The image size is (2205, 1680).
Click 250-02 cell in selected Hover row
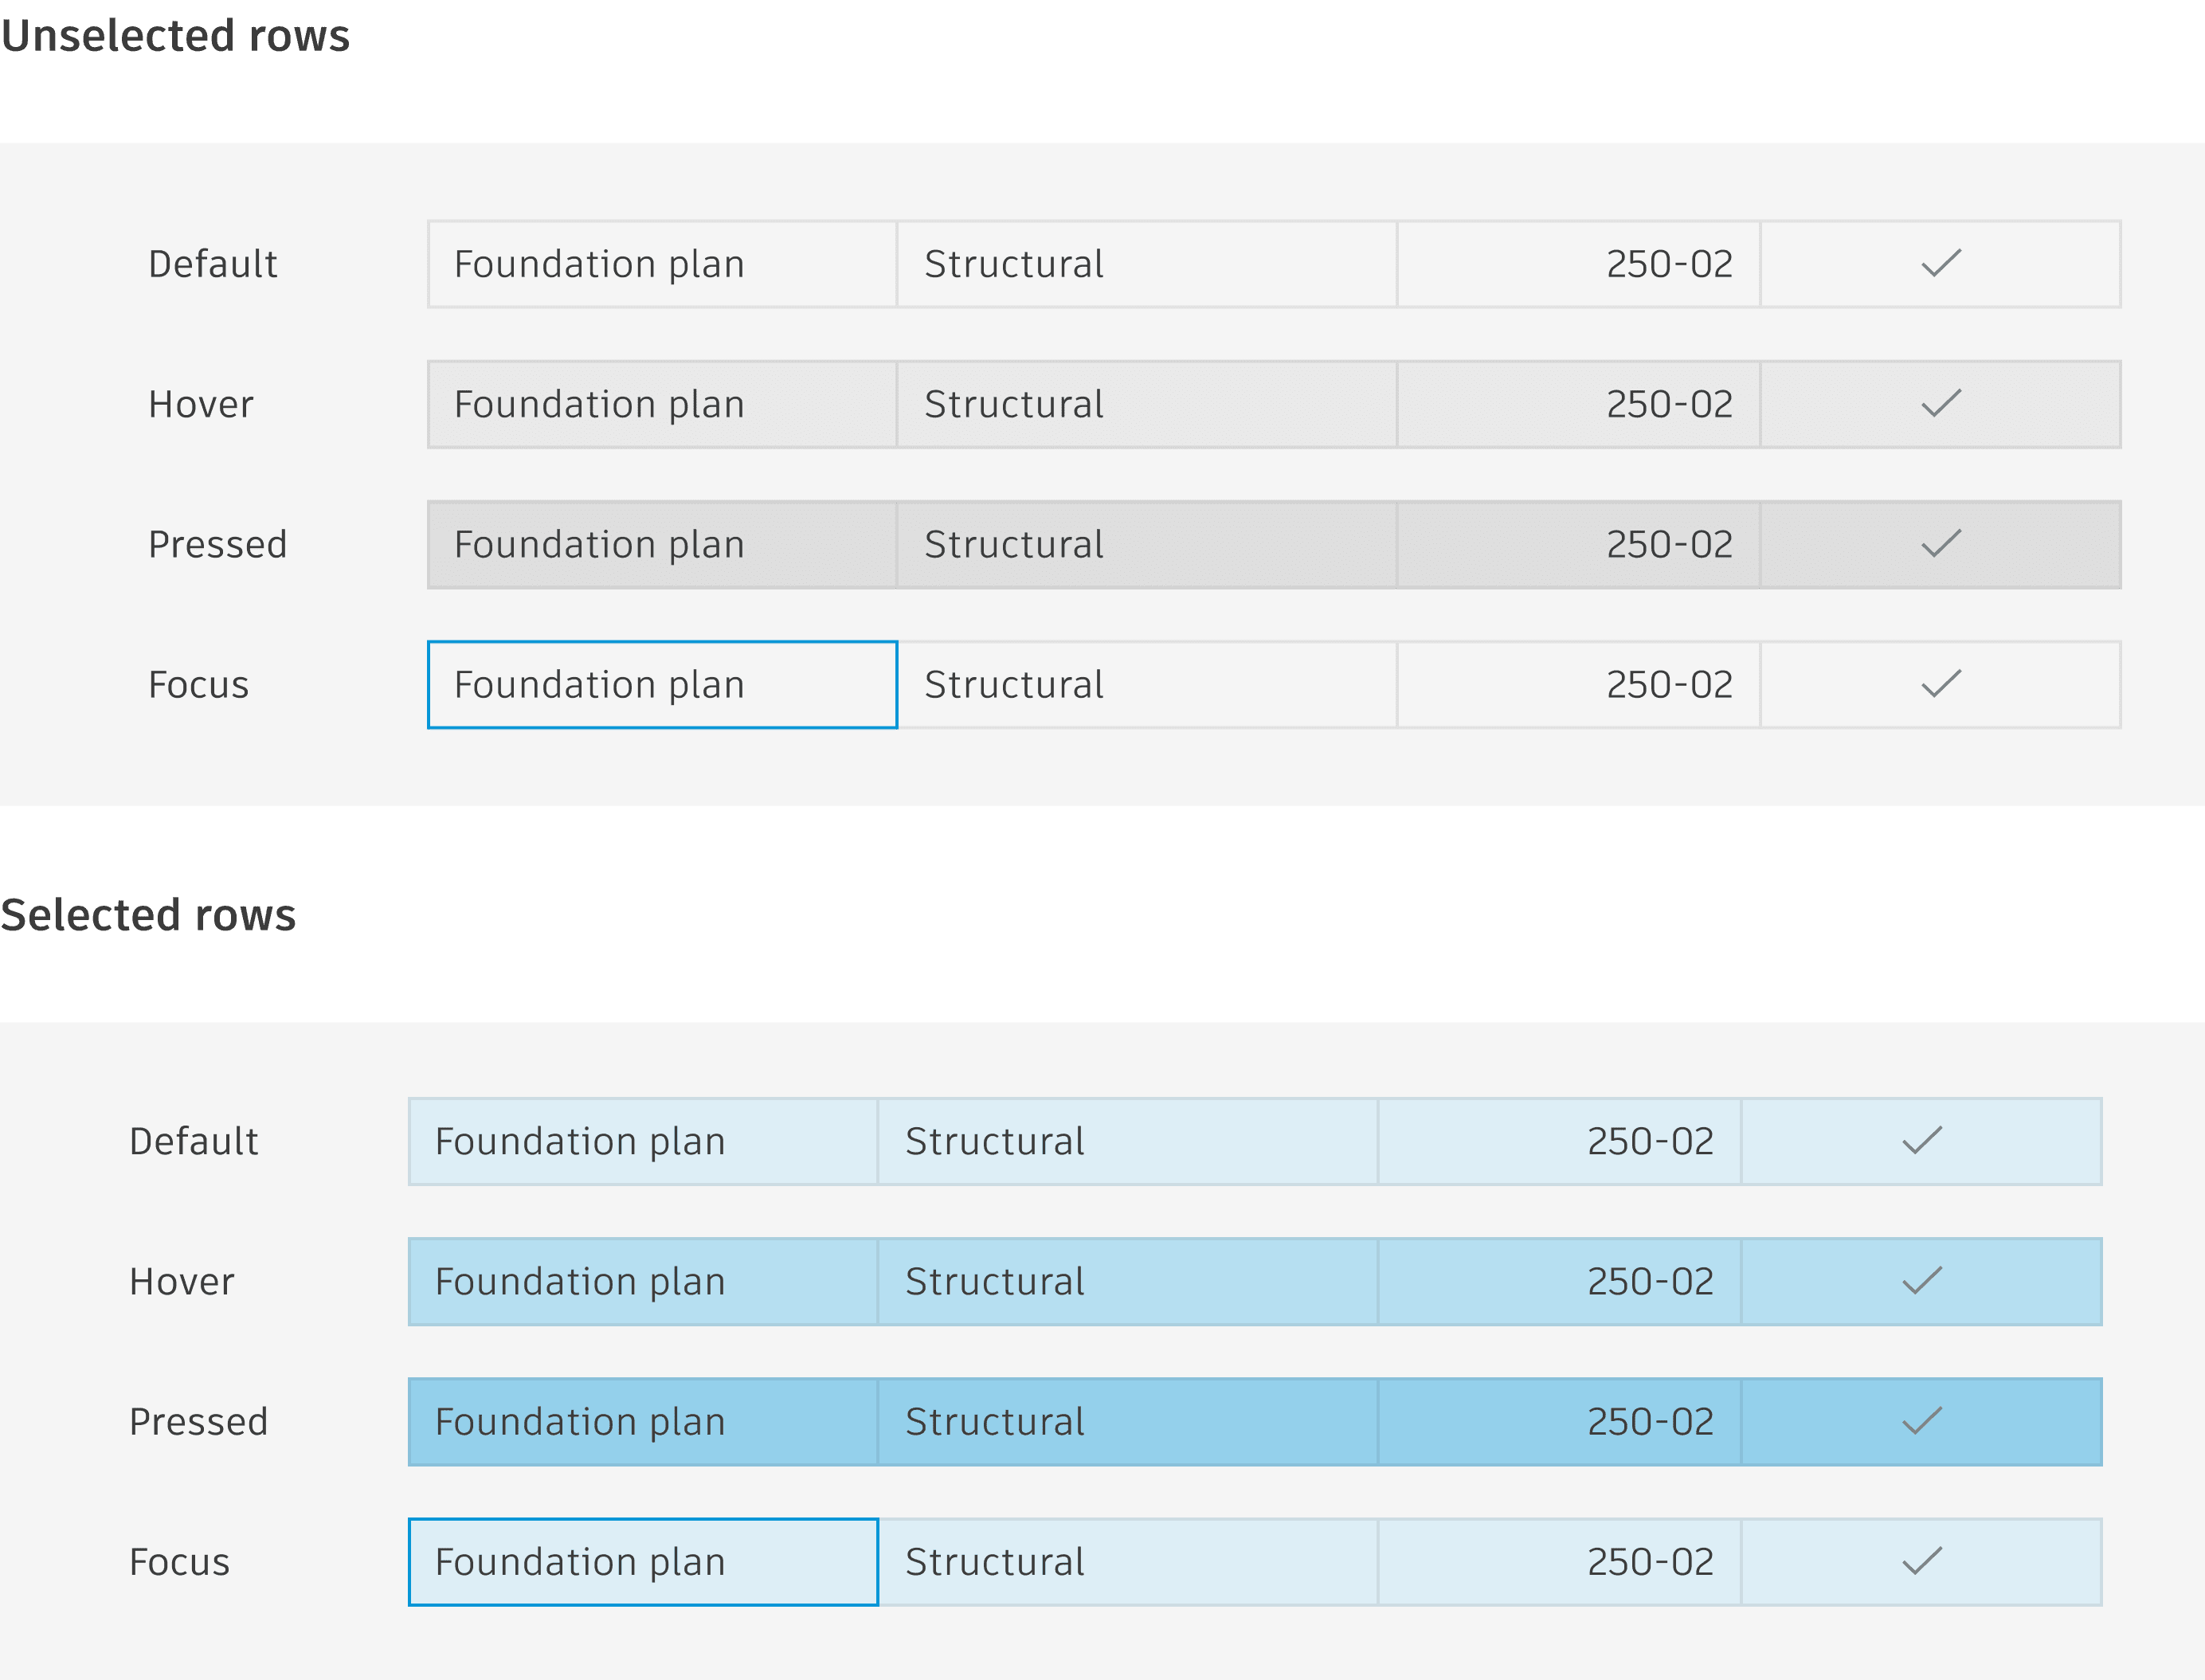point(1559,1282)
